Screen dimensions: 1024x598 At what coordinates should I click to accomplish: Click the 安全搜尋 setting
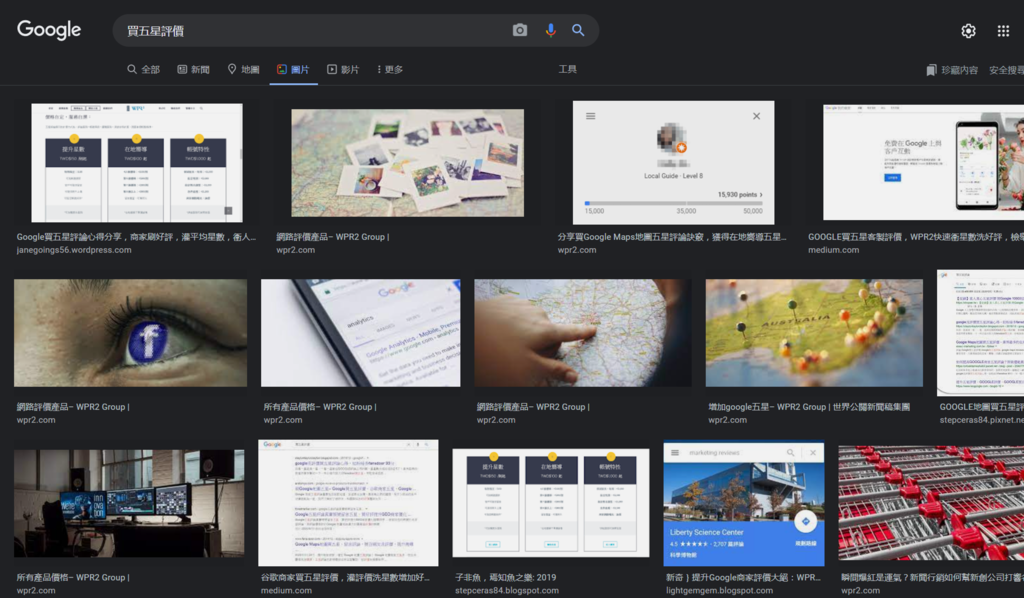click(x=1006, y=70)
